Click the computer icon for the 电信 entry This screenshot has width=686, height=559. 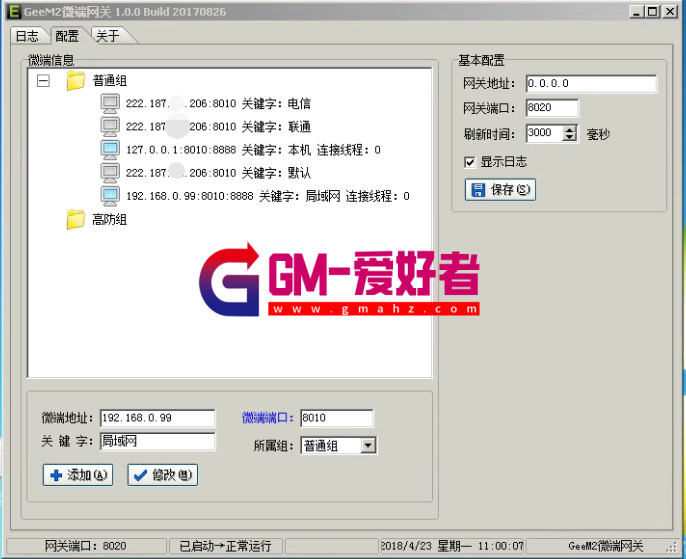pyautogui.click(x=110, y=104)
